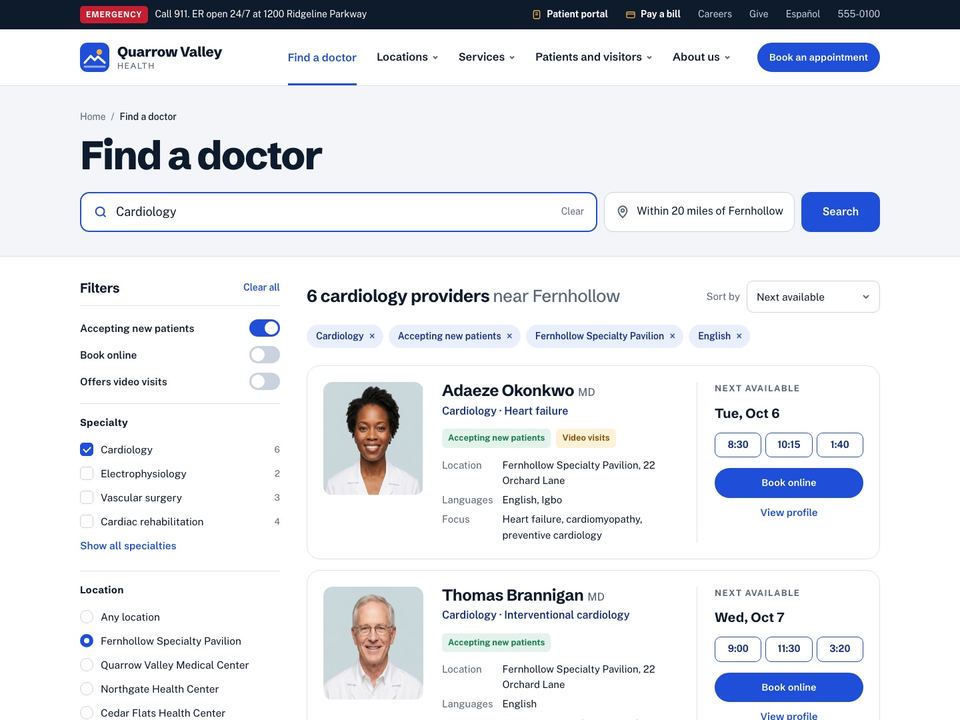The image size is (960, 720).
Task: Click the Home breadcrumb link
Action: point(92,116)
